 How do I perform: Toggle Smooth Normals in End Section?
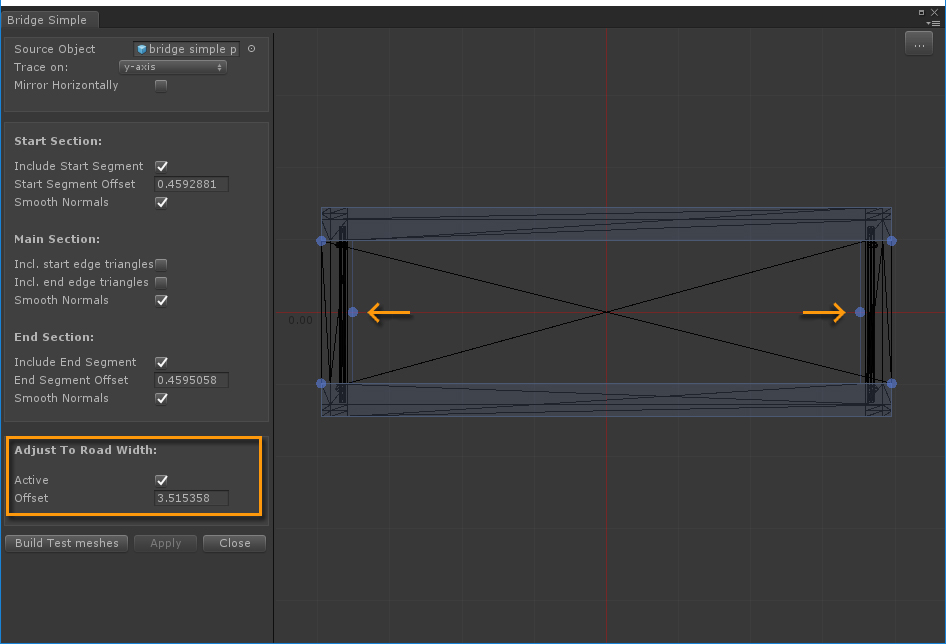tap(161, 398)
